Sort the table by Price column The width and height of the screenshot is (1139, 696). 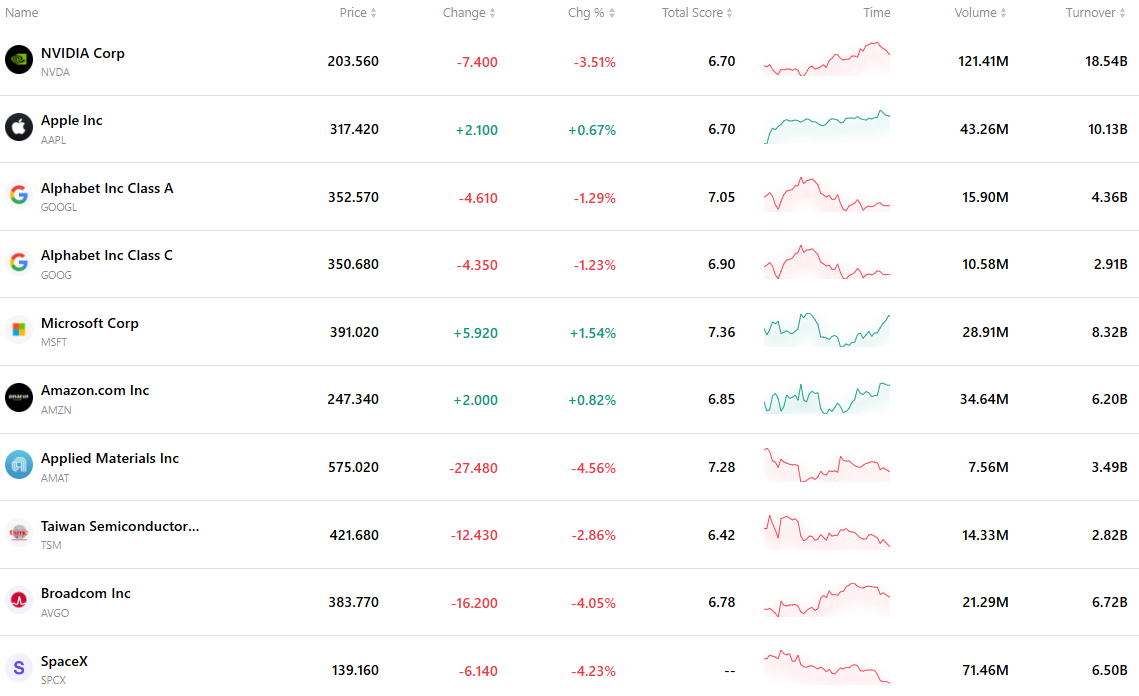click(x=357, y=12)
